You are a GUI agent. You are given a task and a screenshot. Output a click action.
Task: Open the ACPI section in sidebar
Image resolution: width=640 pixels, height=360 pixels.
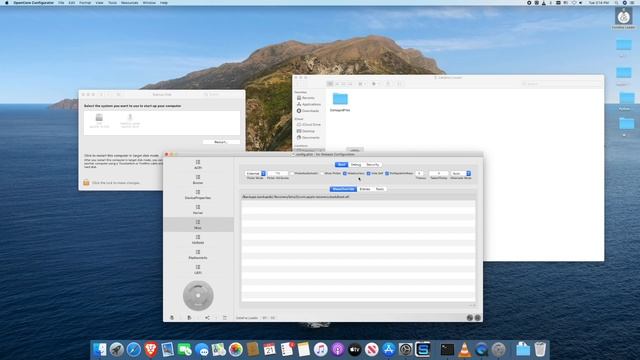[198, 164]
